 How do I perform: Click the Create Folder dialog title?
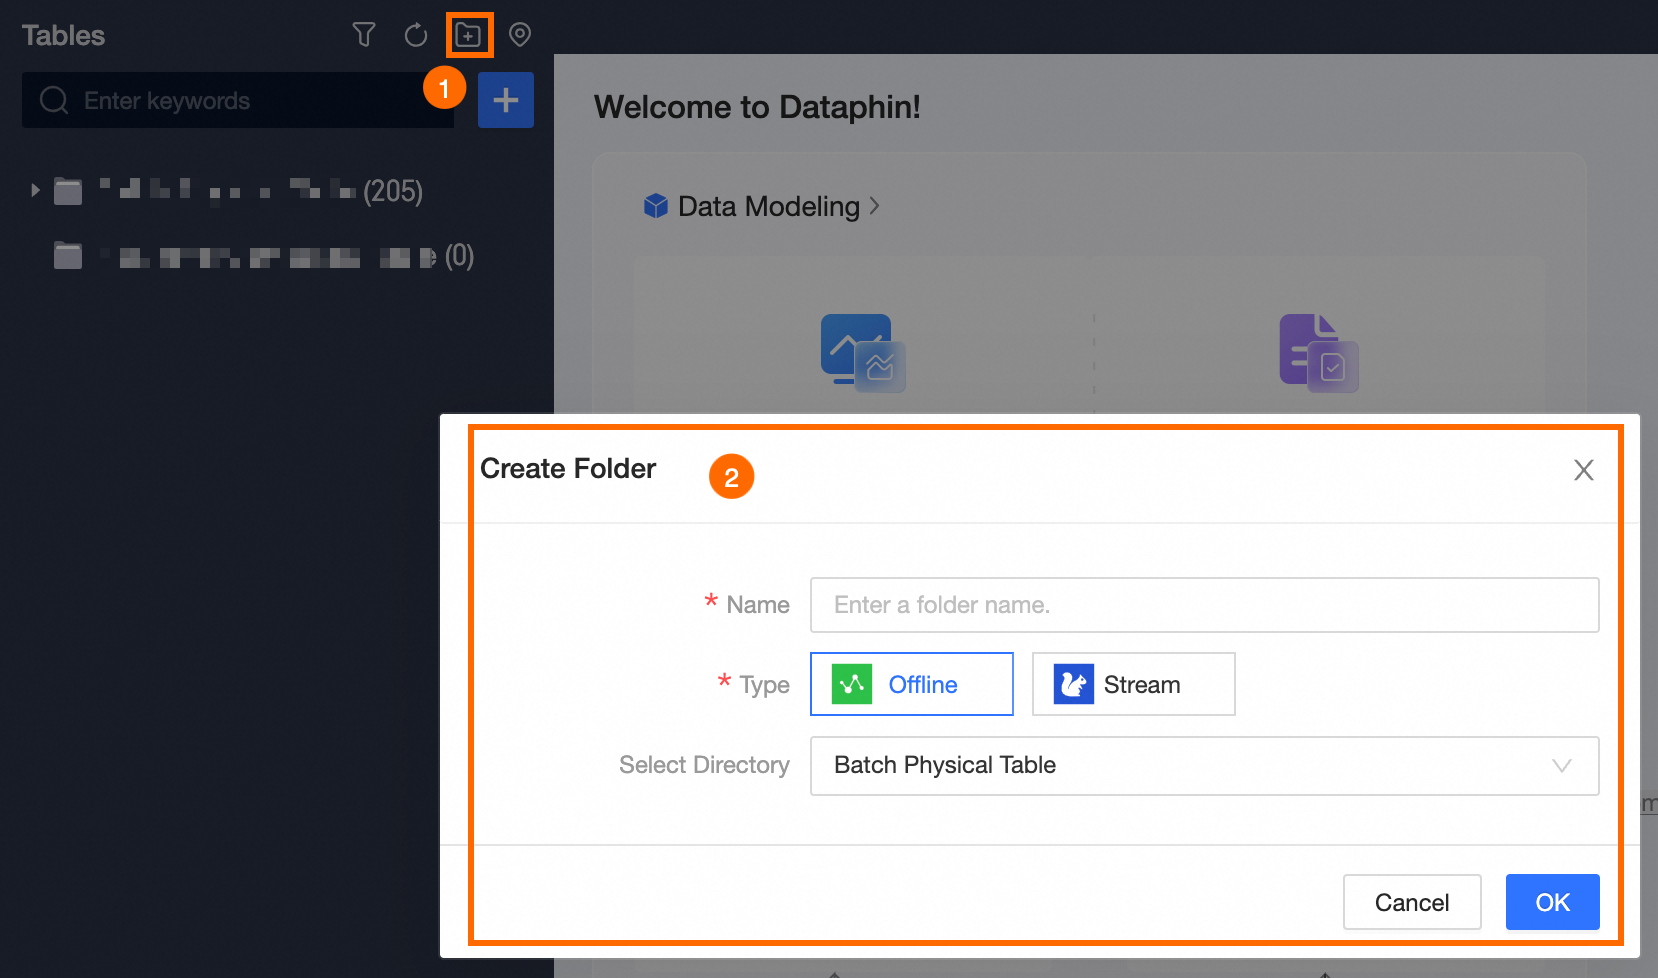568,468
